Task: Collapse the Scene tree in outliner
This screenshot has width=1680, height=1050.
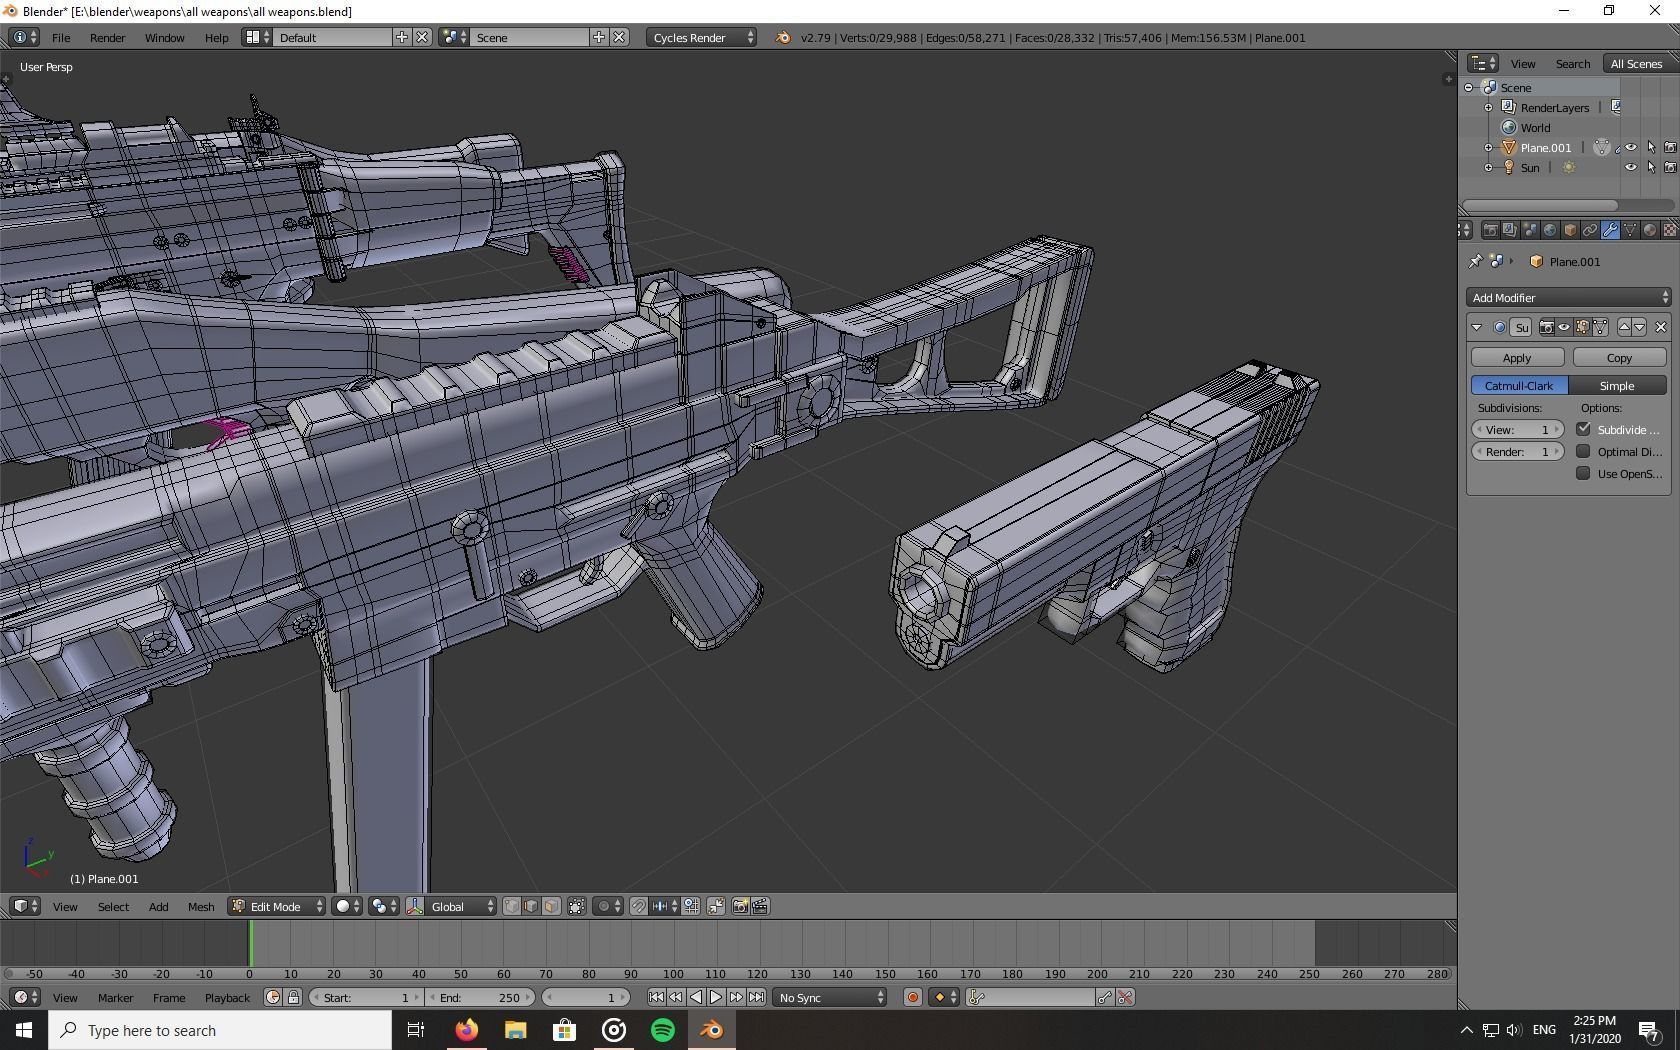Action: coord(1469,87)
